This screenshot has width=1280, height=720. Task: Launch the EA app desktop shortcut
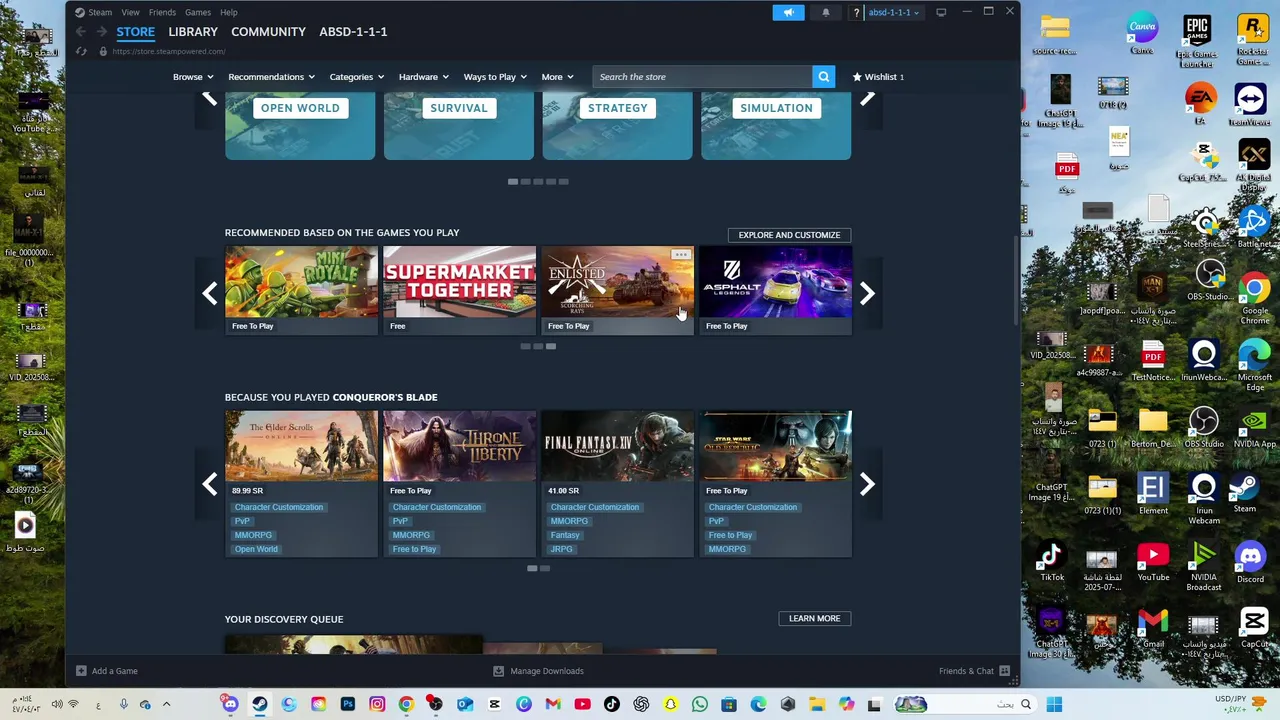(1200, 105)
